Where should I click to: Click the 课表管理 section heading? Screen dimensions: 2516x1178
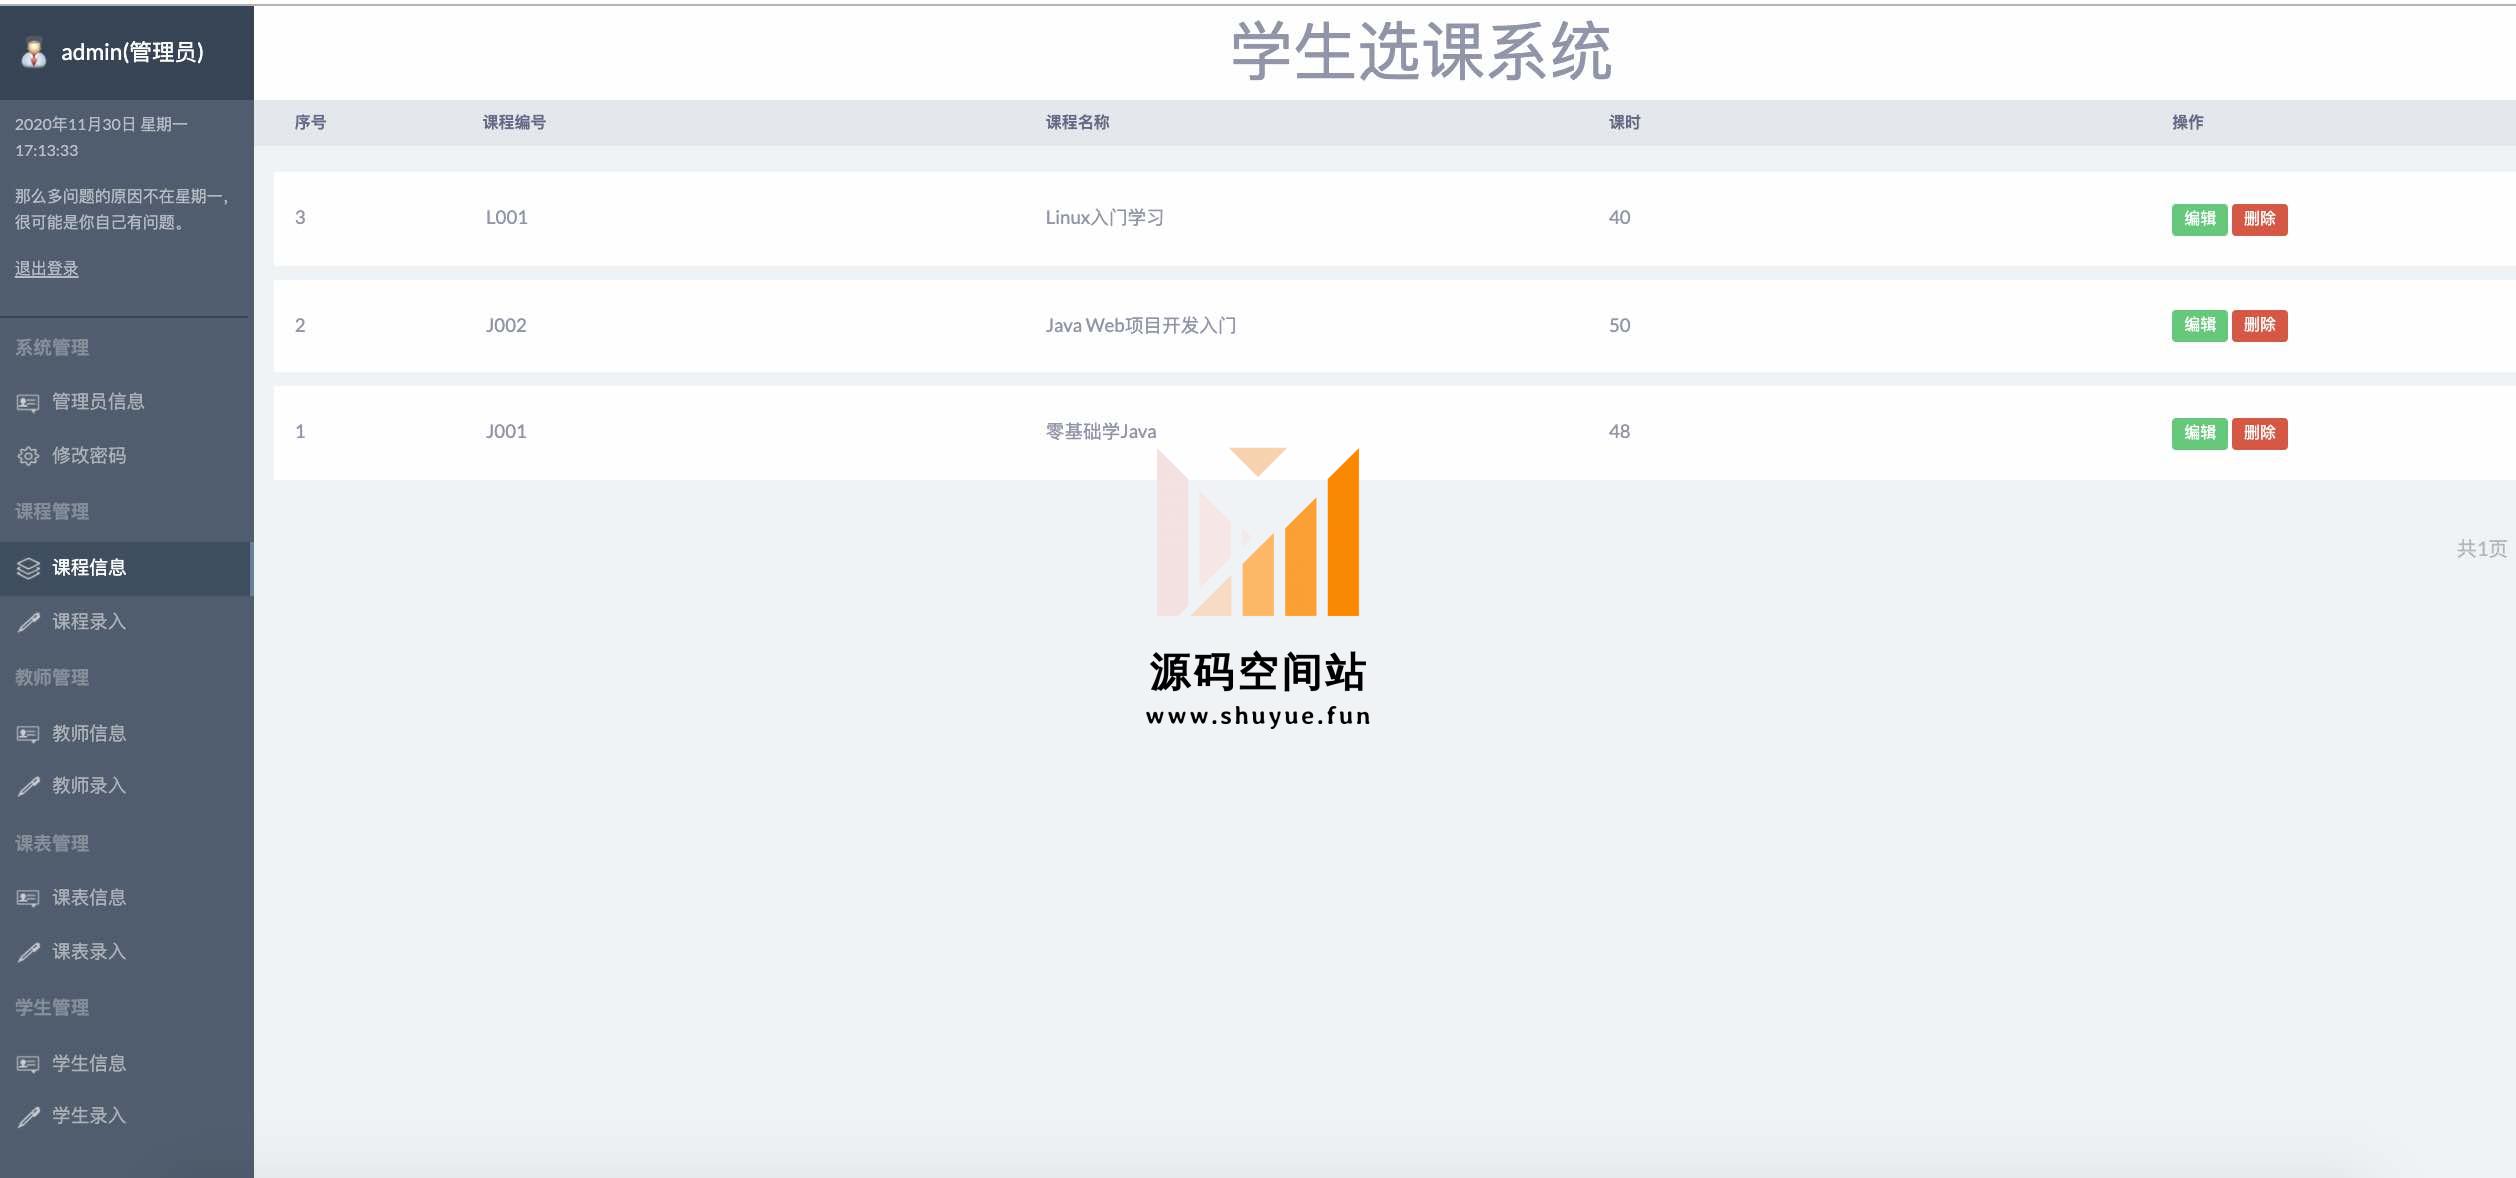52,844
